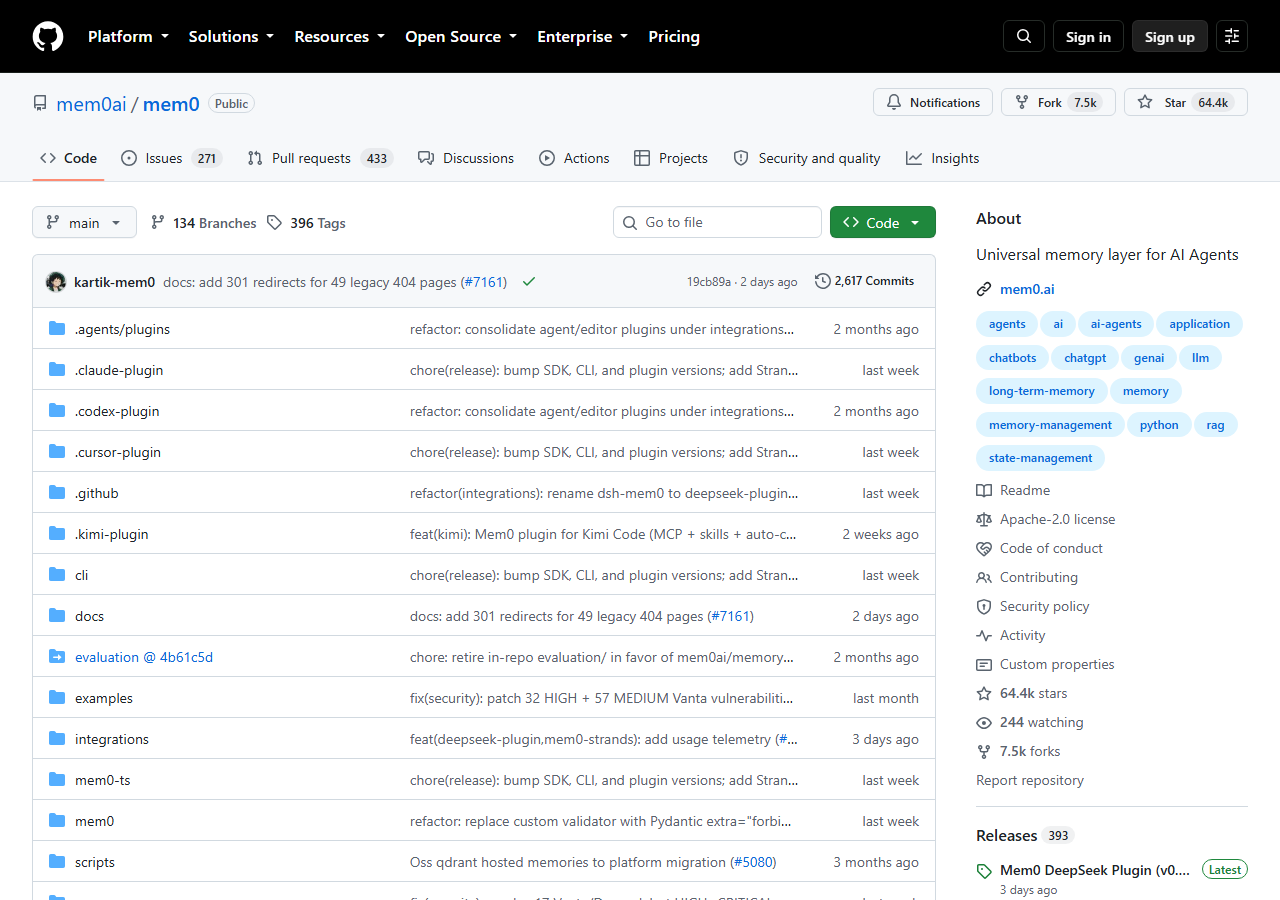This screenshot has width=1280, height=900.
Task: Open the green Code dropdown button
Action: coord(883,223)
